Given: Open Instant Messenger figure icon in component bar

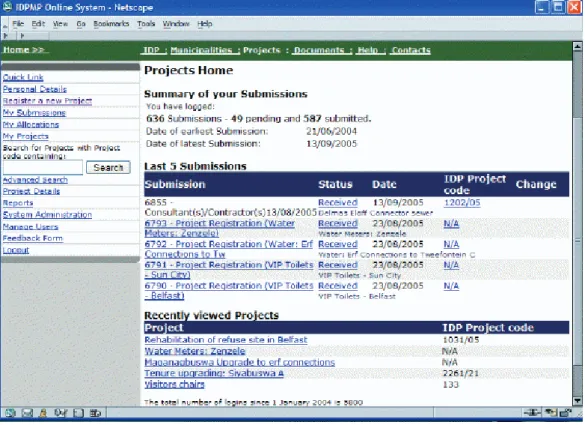Looking at the screenshot, I should pyautogui.click(x=43, y=413).
